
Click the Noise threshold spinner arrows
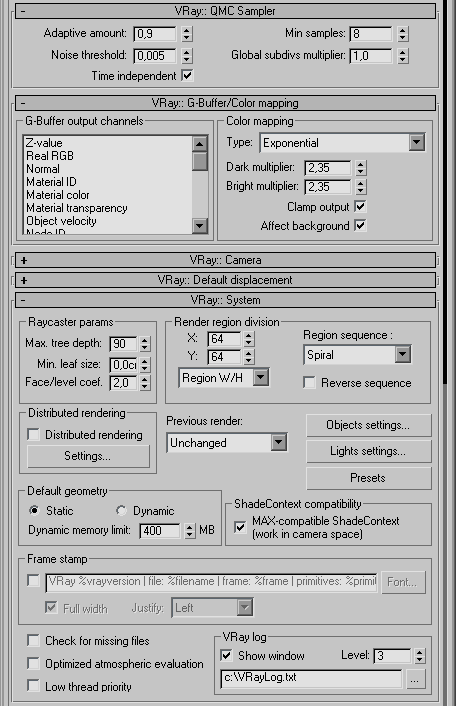187,56
